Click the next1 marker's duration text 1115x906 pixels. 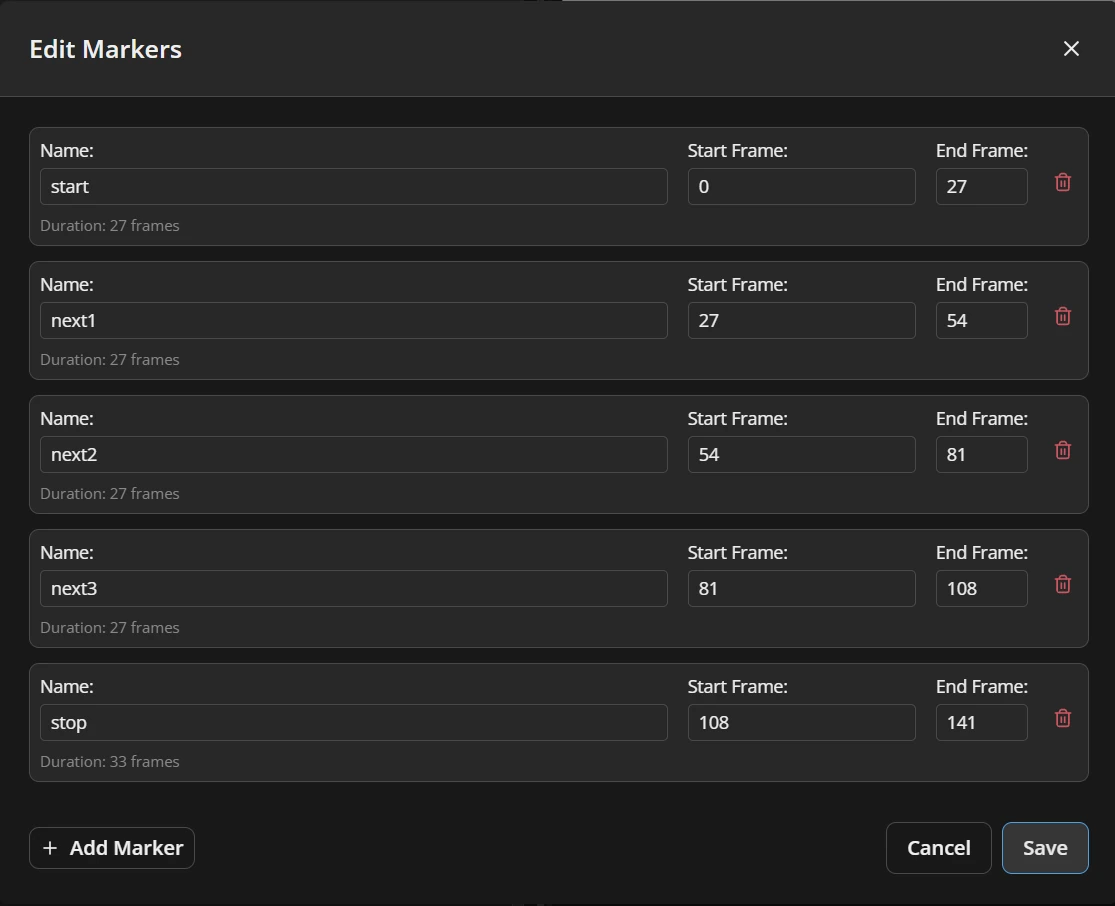(110, 360)
